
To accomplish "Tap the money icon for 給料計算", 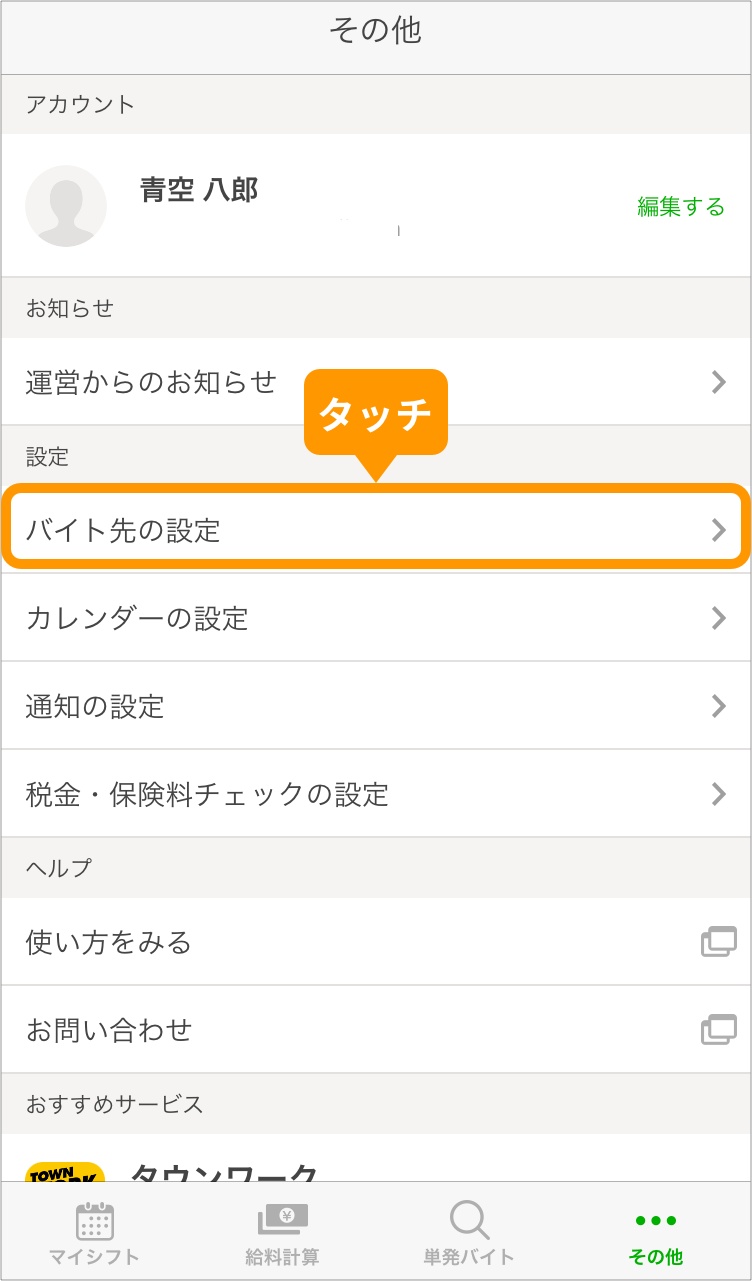I will (283, 1219).
